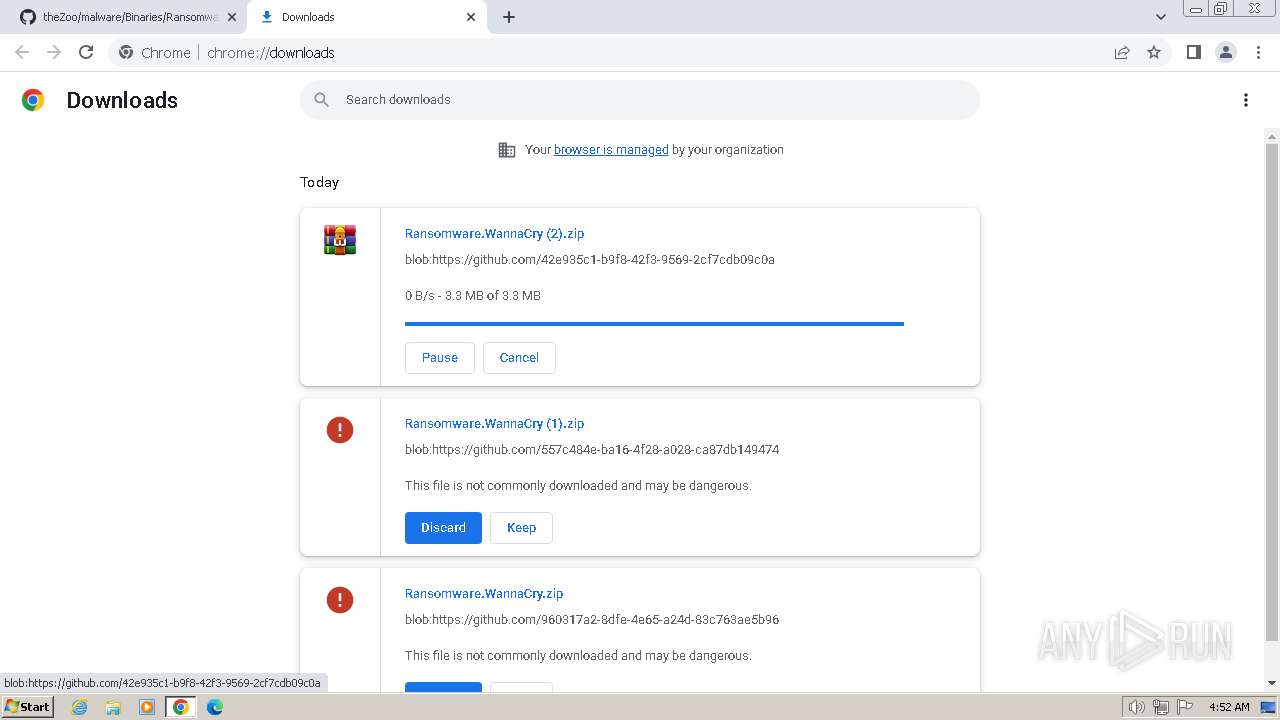This screenshot has height=720, width=1280.
Task: Click the 'Today' date heading
Action: point(319,182)
